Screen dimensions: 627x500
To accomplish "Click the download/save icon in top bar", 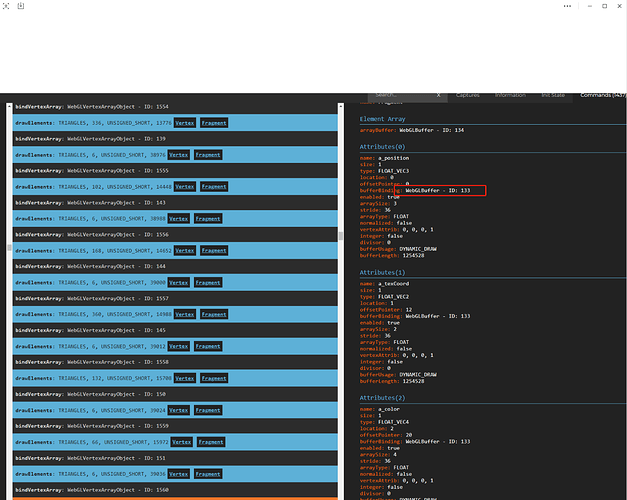I will tap(21, 6).
